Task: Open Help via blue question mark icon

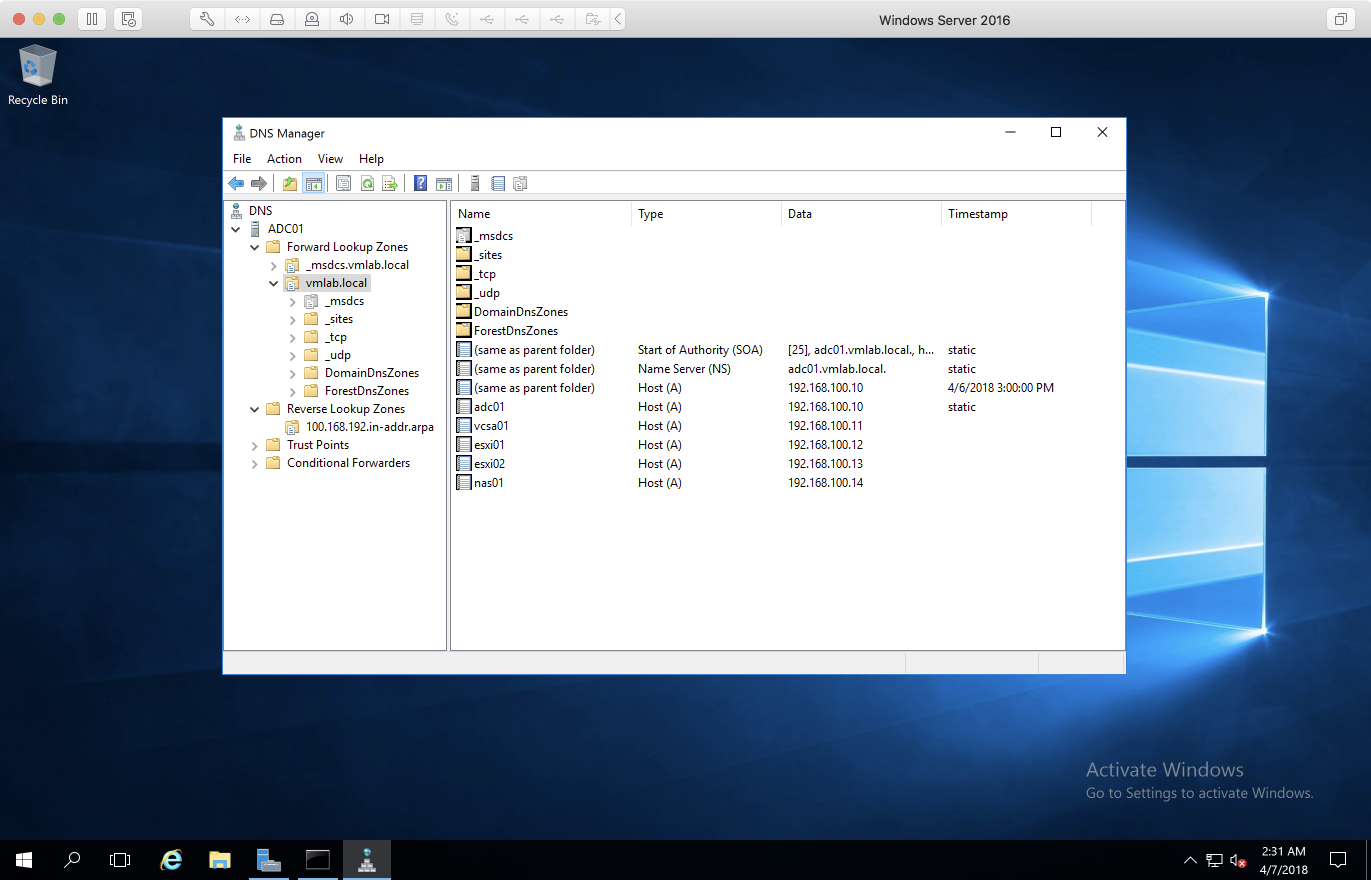Action: (x=420, y=183)
